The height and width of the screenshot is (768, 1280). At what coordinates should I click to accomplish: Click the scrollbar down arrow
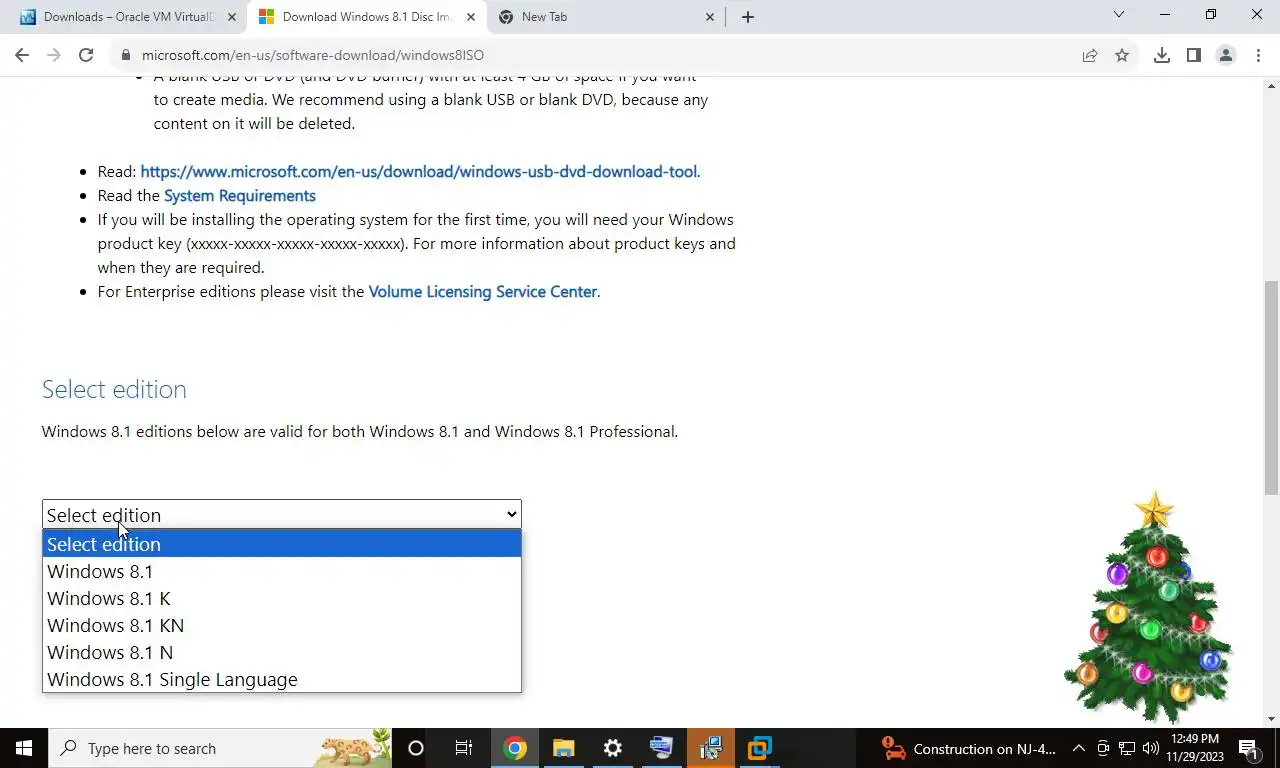[1271, 719]
